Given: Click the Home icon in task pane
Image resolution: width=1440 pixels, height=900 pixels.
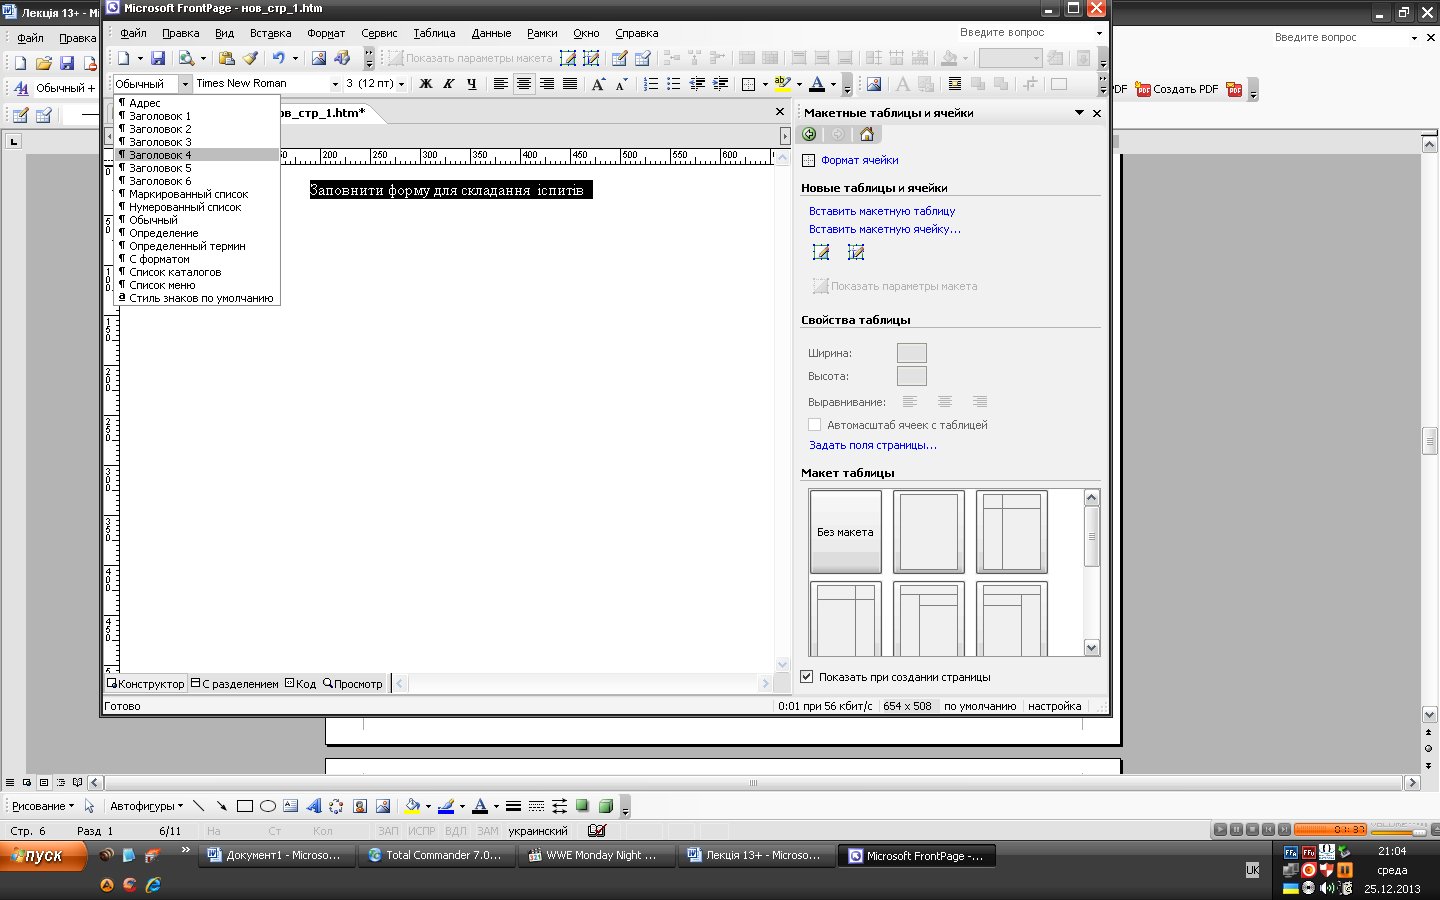Looking at the screenshot, I should coord(866,134).
